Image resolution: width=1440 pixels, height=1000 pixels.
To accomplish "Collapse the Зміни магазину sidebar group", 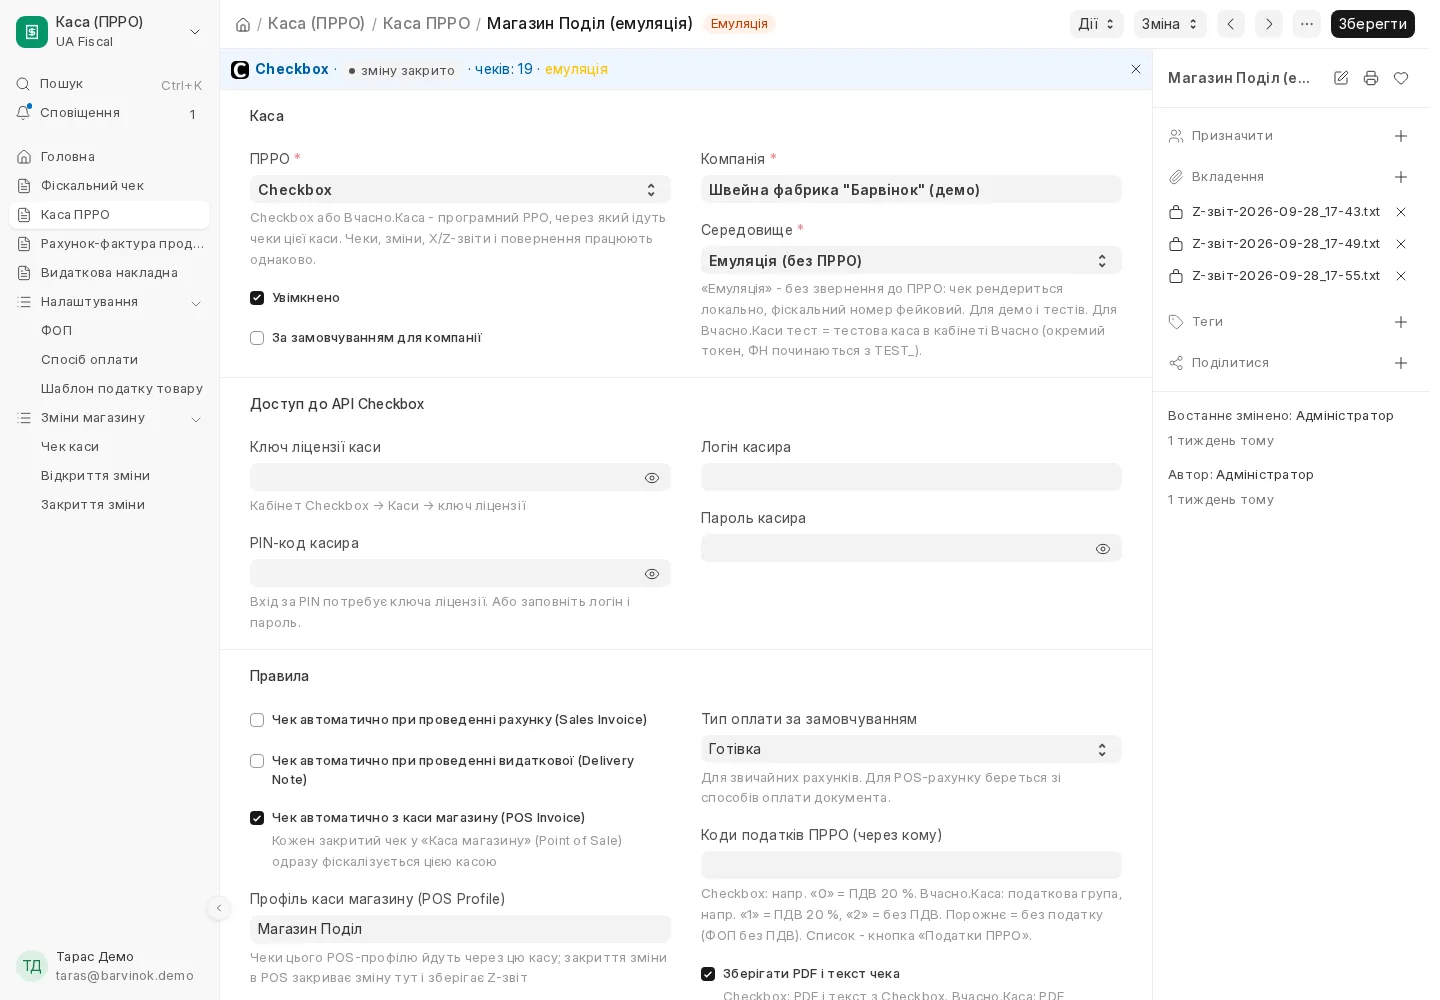I will (196, 419).
